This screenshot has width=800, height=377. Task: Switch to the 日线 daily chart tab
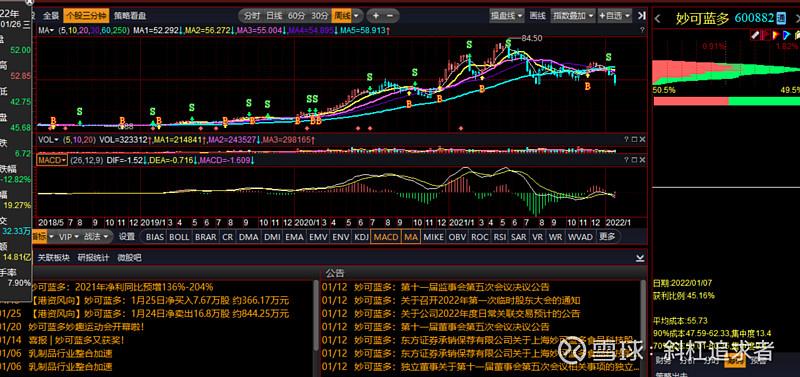274,16
